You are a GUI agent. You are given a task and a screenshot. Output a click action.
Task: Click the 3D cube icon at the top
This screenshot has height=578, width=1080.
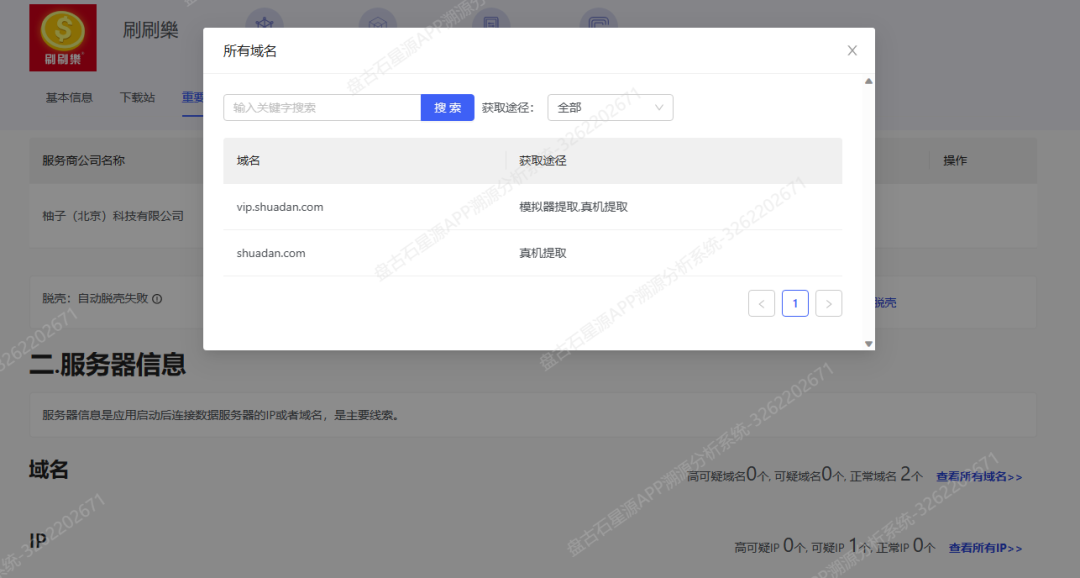pyautogui.click(x=377, y=22)
